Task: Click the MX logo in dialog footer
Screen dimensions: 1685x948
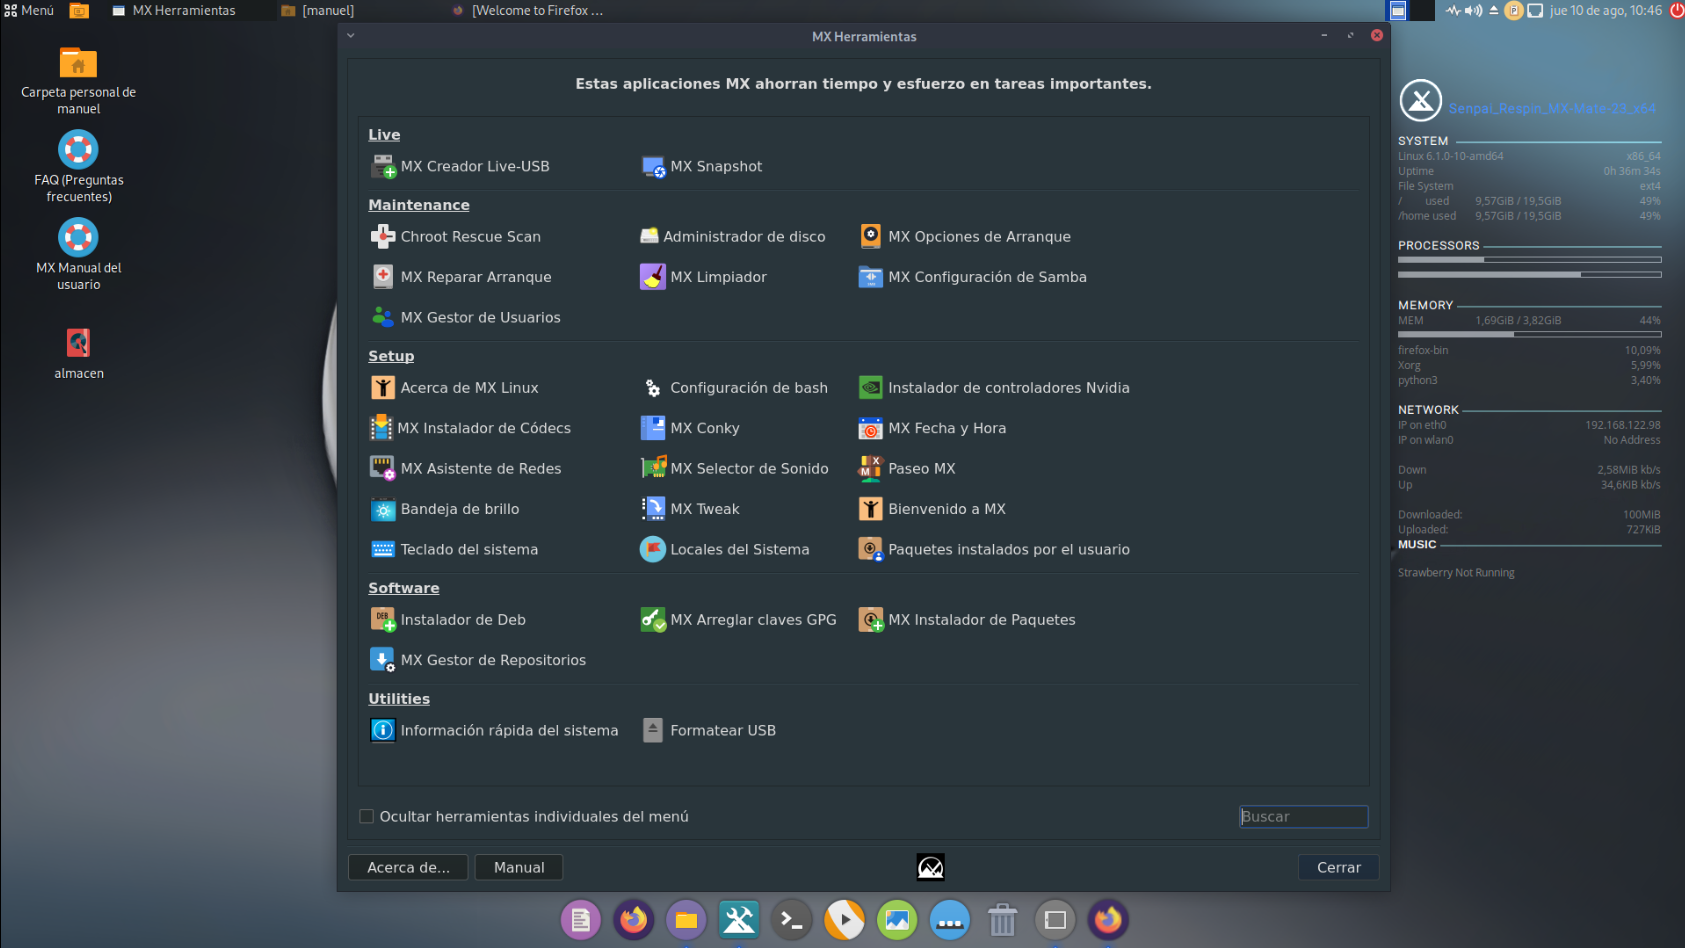Action: click(931, 867)
